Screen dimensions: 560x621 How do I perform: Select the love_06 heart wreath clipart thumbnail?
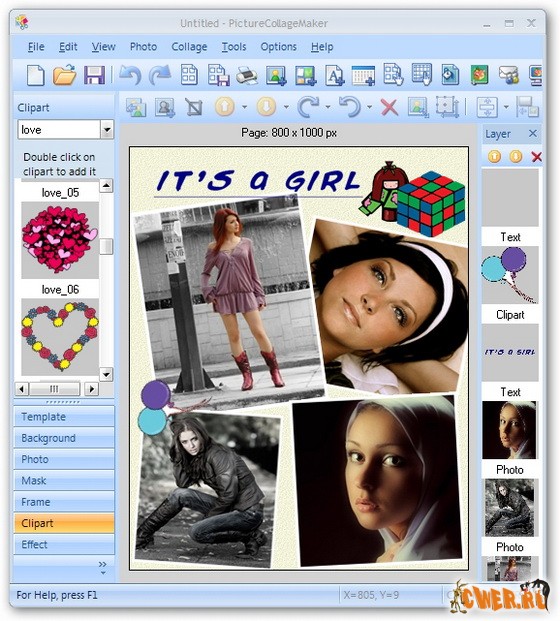60,337
